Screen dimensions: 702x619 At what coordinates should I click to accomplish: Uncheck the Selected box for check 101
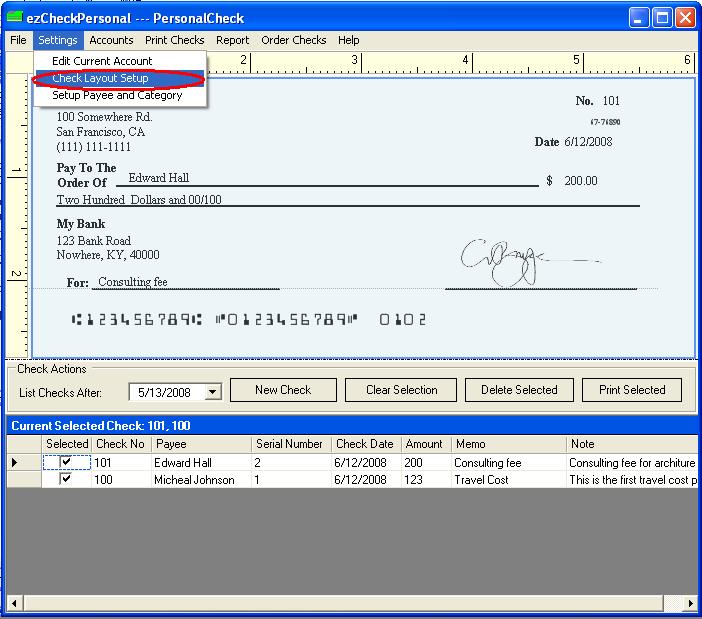click(x=67, y=463)
